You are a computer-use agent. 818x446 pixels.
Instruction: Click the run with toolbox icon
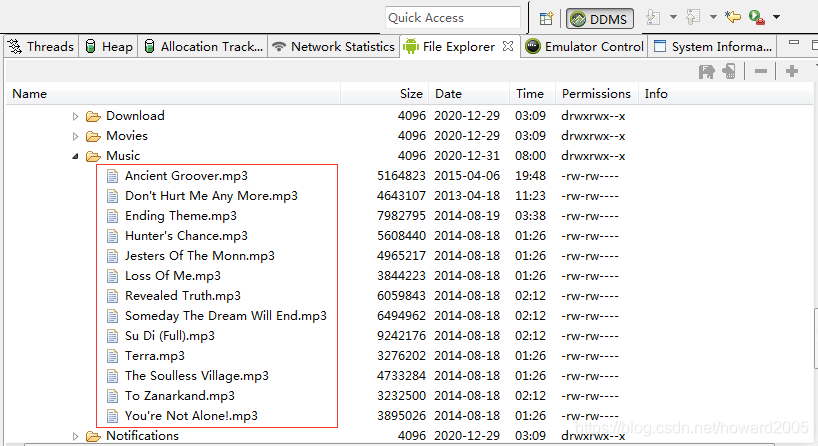[x=756, y=17]
